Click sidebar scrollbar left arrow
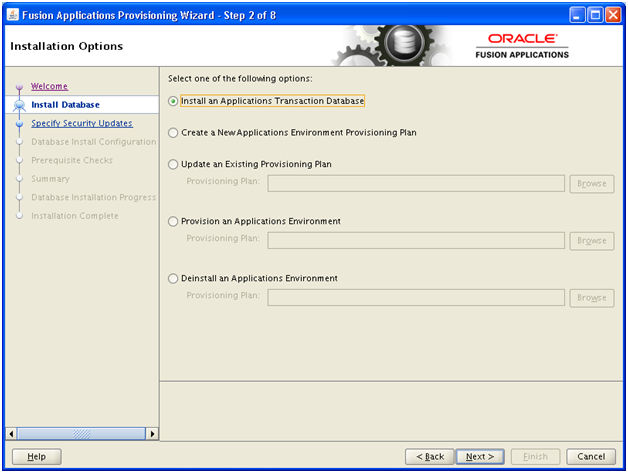Viewport: 628px width, 473px height. pos(11,434)
